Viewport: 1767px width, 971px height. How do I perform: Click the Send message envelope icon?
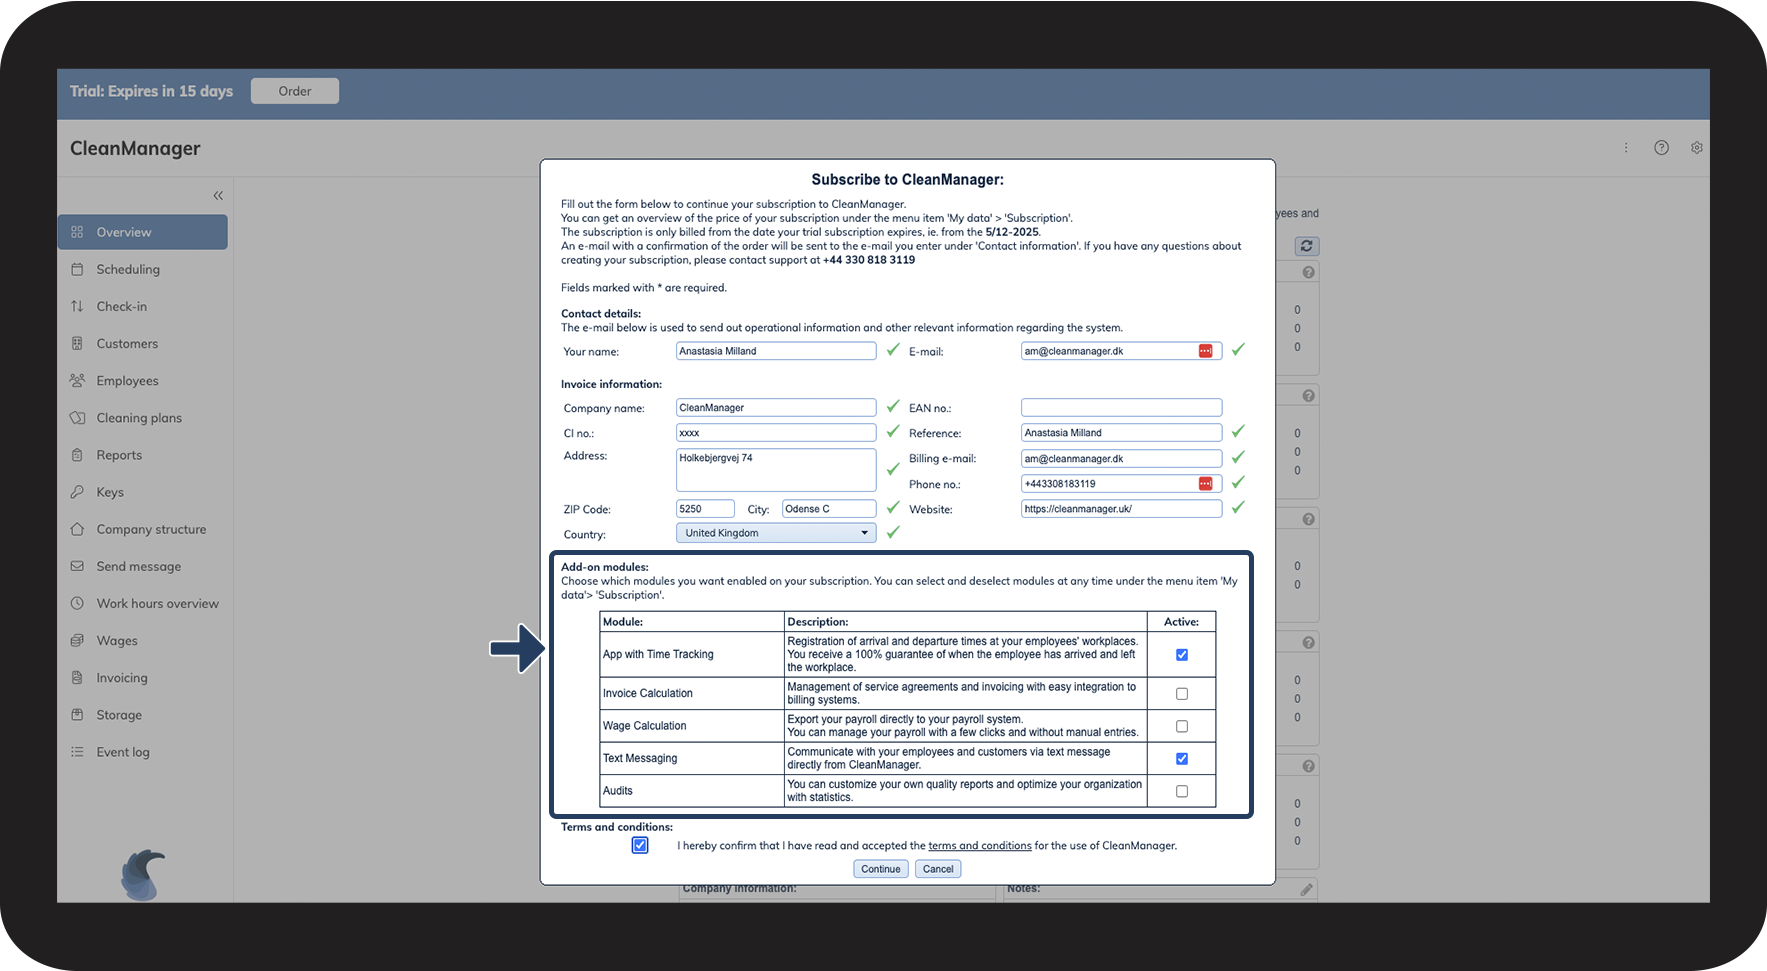(77, 566)
